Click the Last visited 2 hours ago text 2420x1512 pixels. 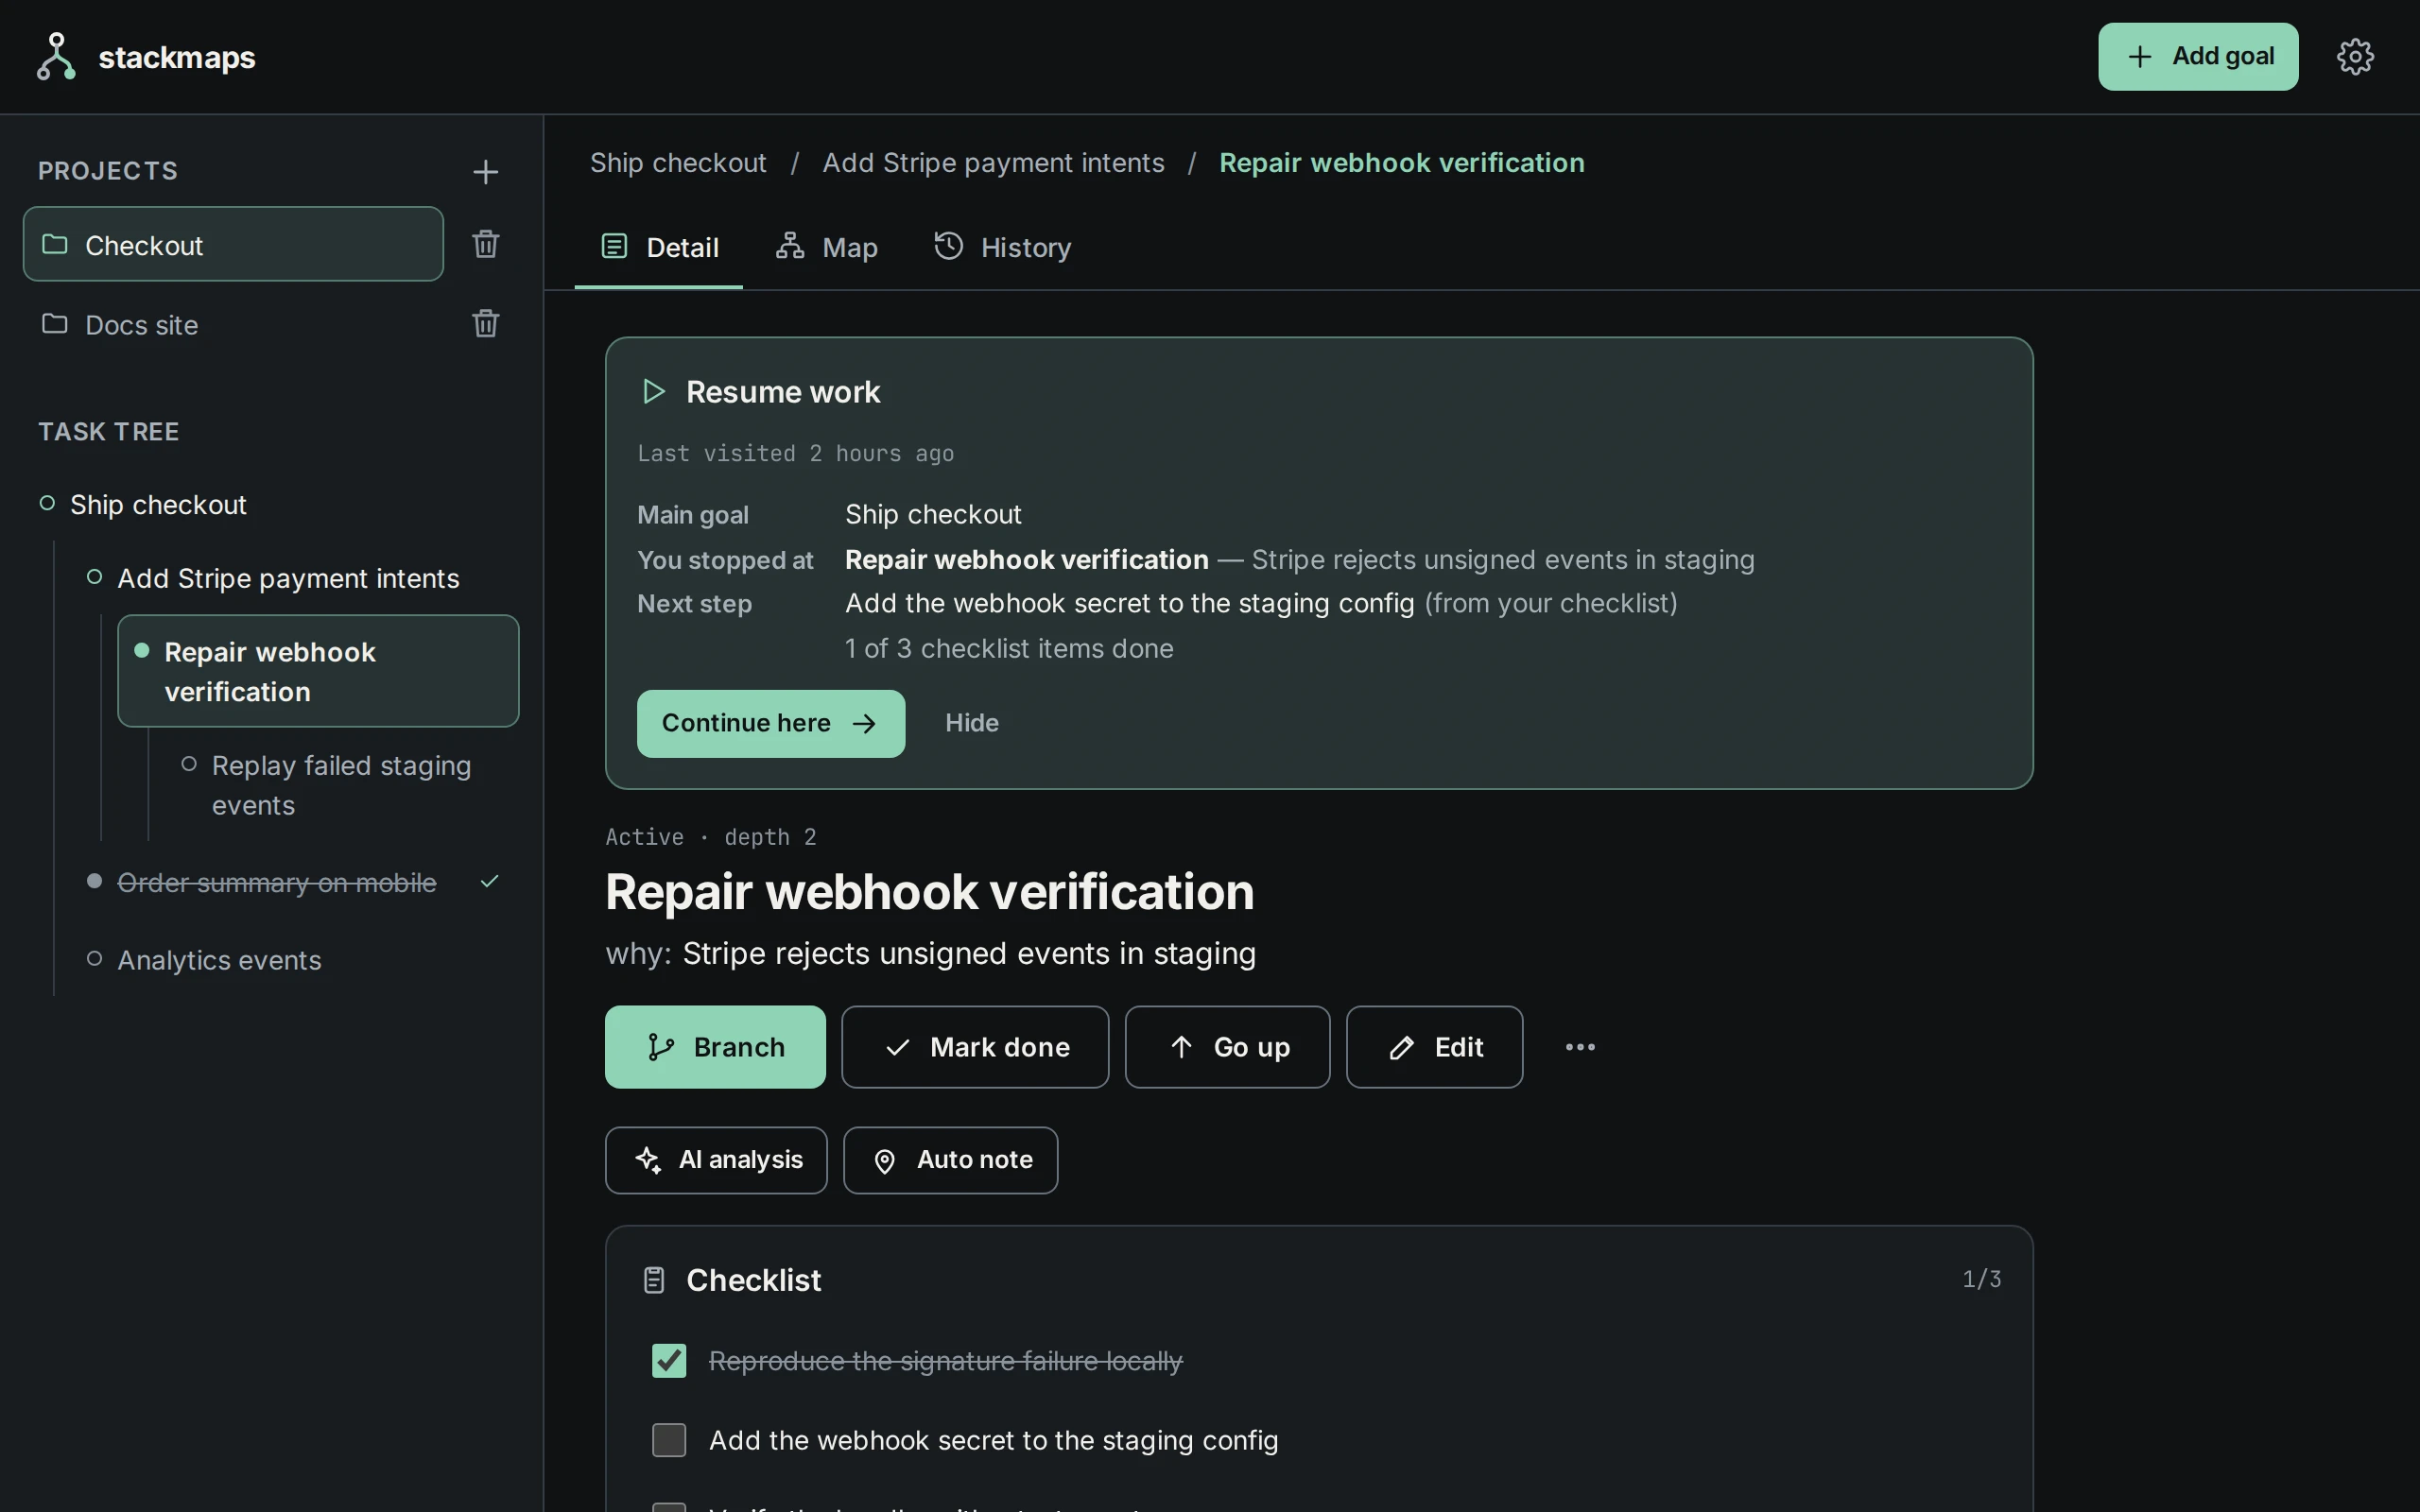click(795, 453)
